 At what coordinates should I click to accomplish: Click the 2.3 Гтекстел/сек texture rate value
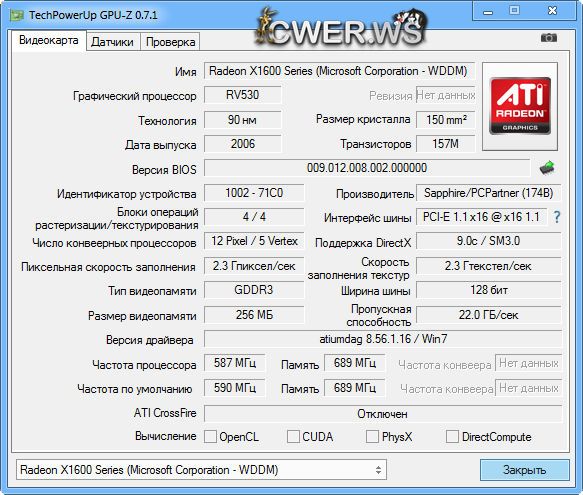489,266
